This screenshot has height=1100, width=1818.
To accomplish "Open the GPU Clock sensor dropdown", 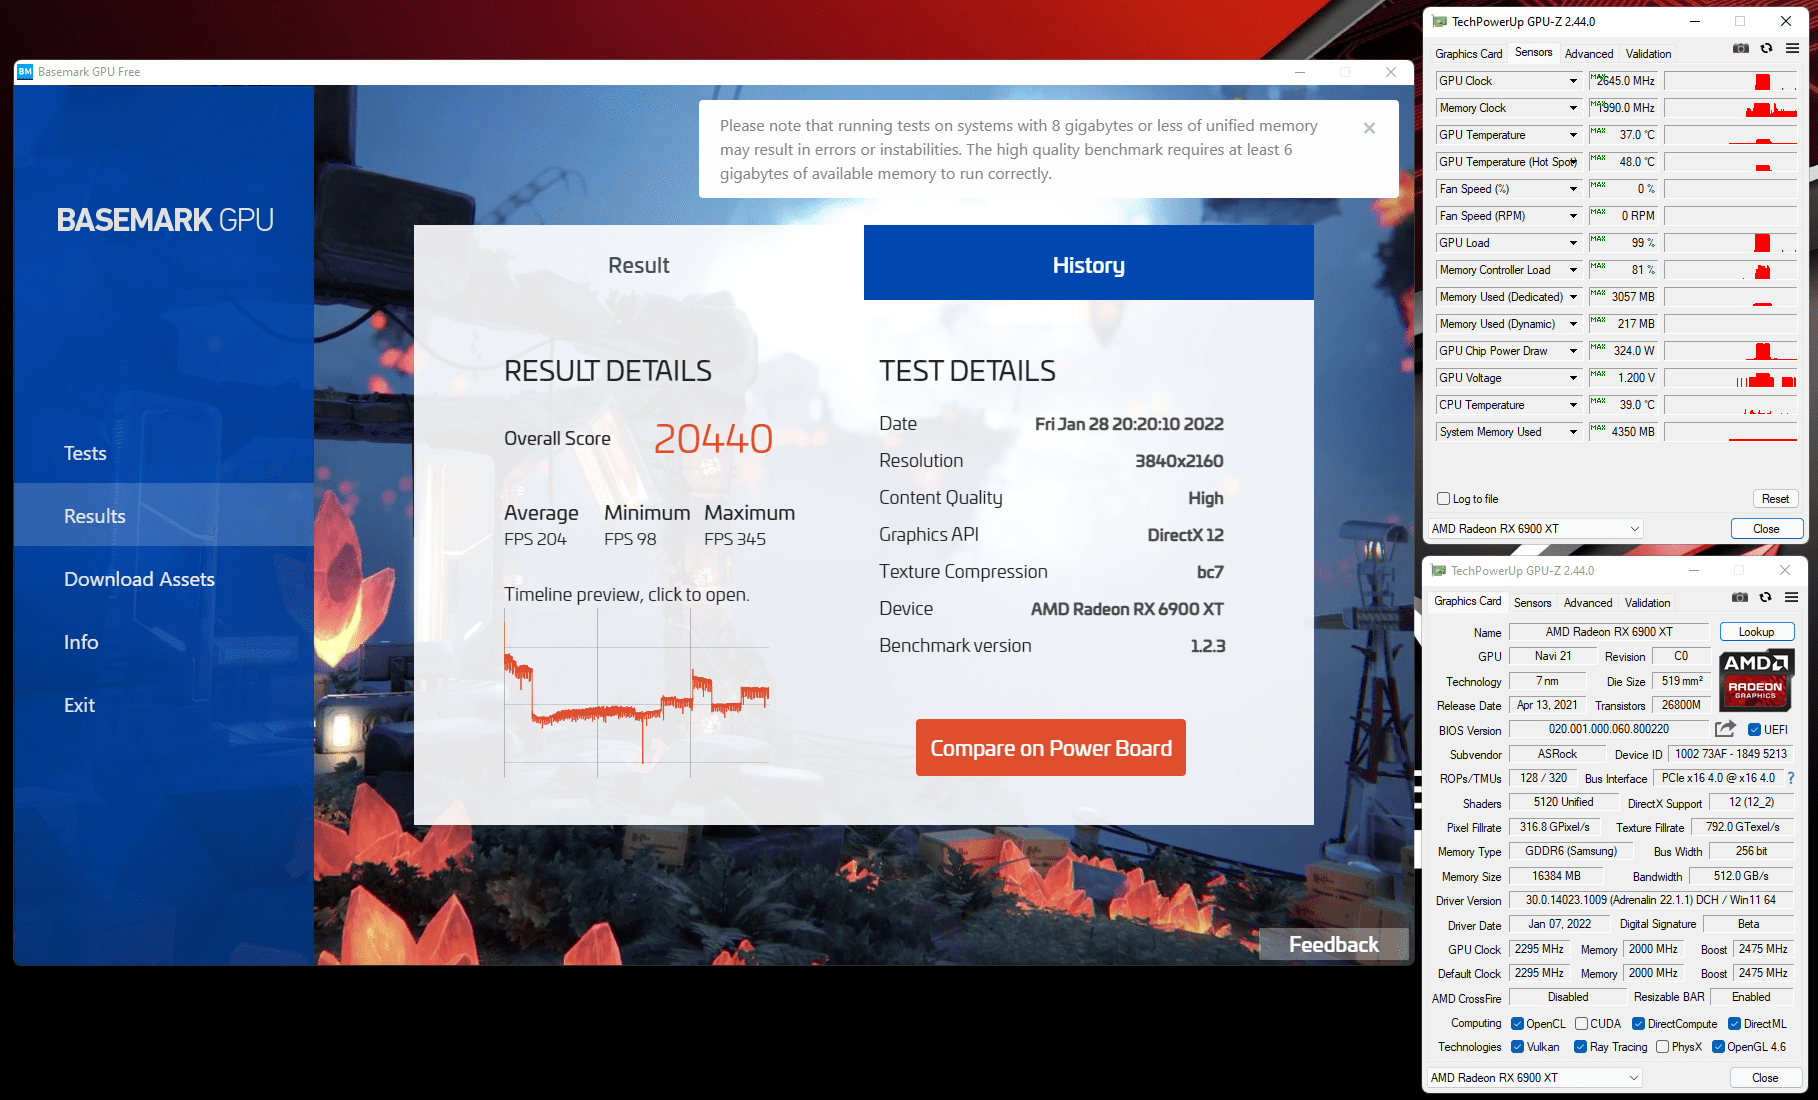I will [1573, 81].
